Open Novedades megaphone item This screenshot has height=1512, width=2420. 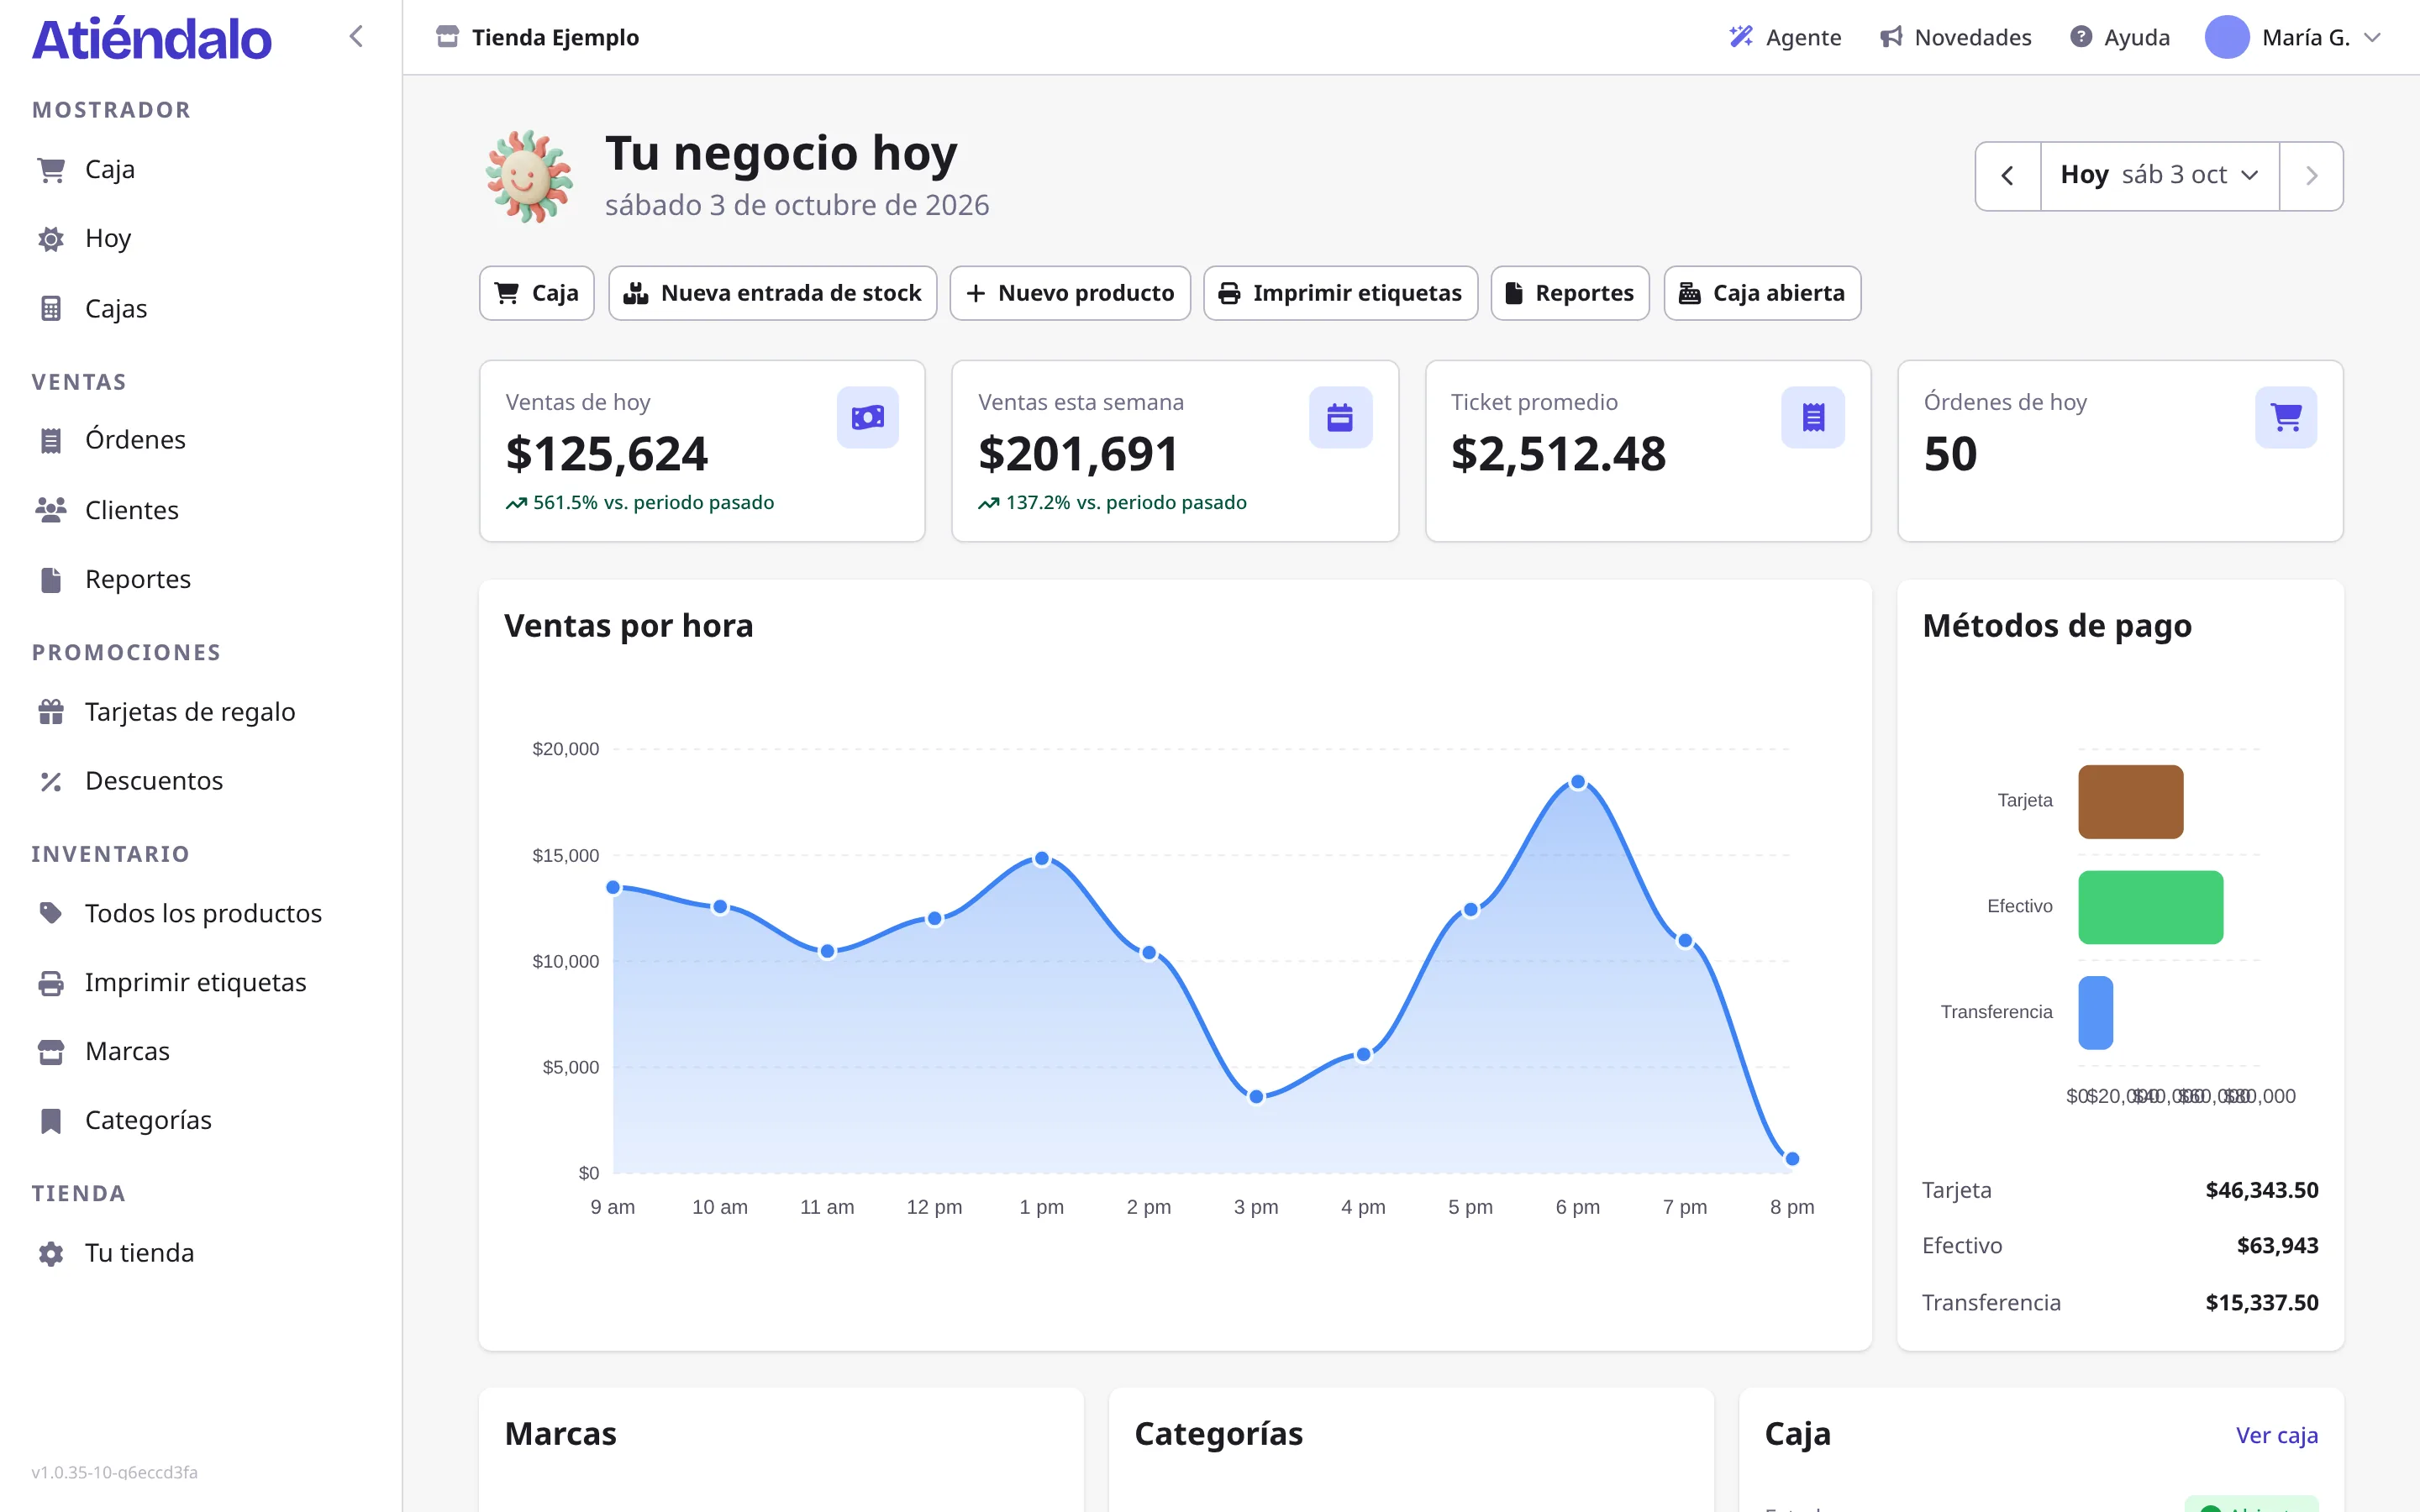click(1955, 37)
